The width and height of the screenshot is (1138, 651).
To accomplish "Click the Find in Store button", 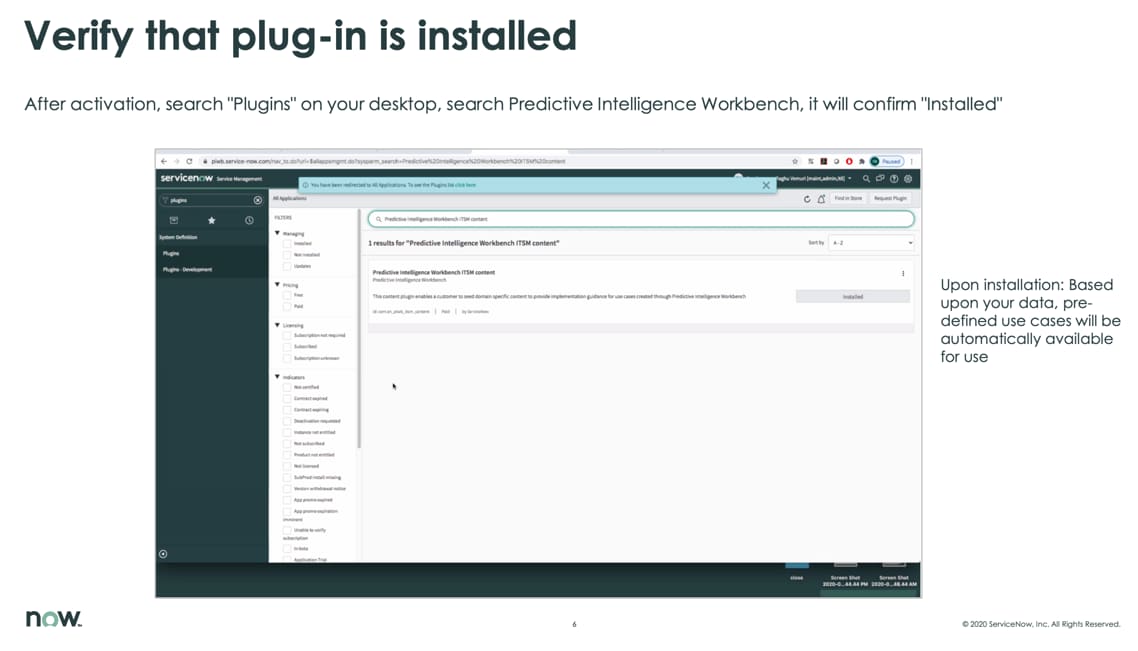I will 849,198.
